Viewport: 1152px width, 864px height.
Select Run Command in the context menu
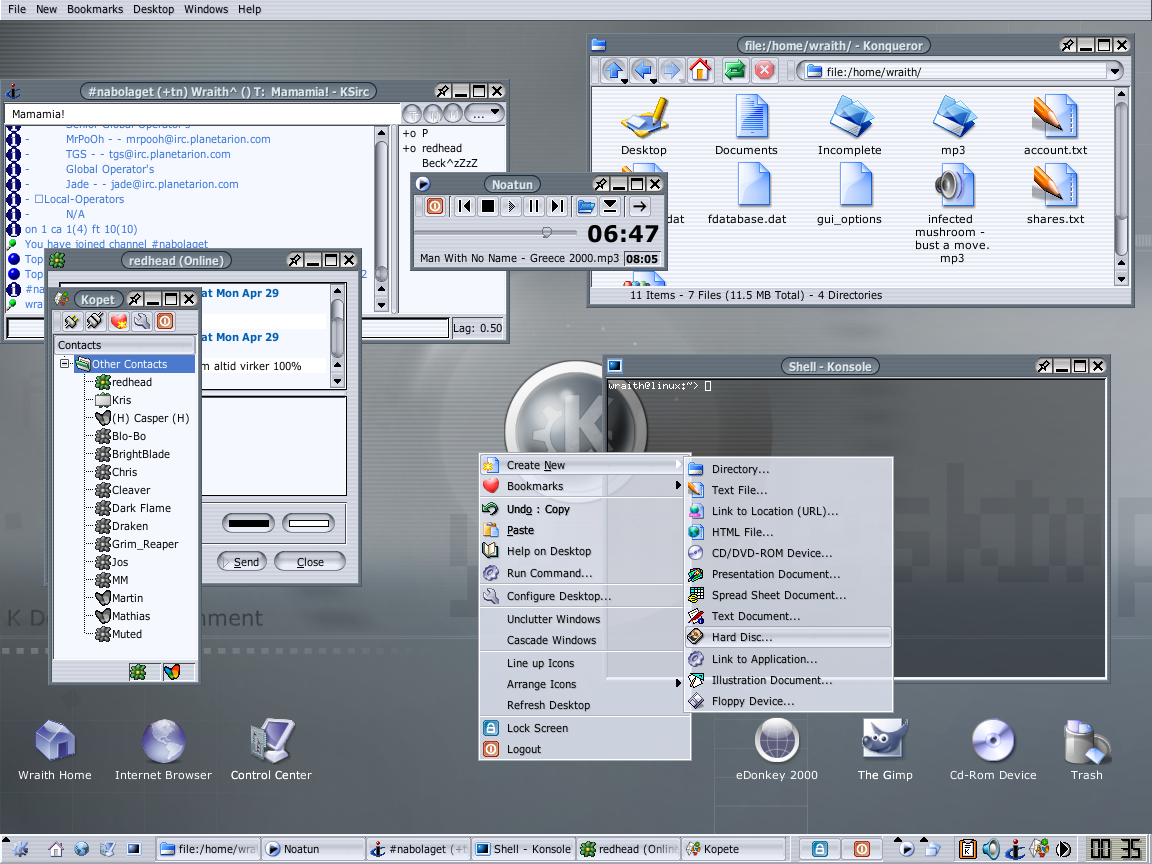[585, 573]
